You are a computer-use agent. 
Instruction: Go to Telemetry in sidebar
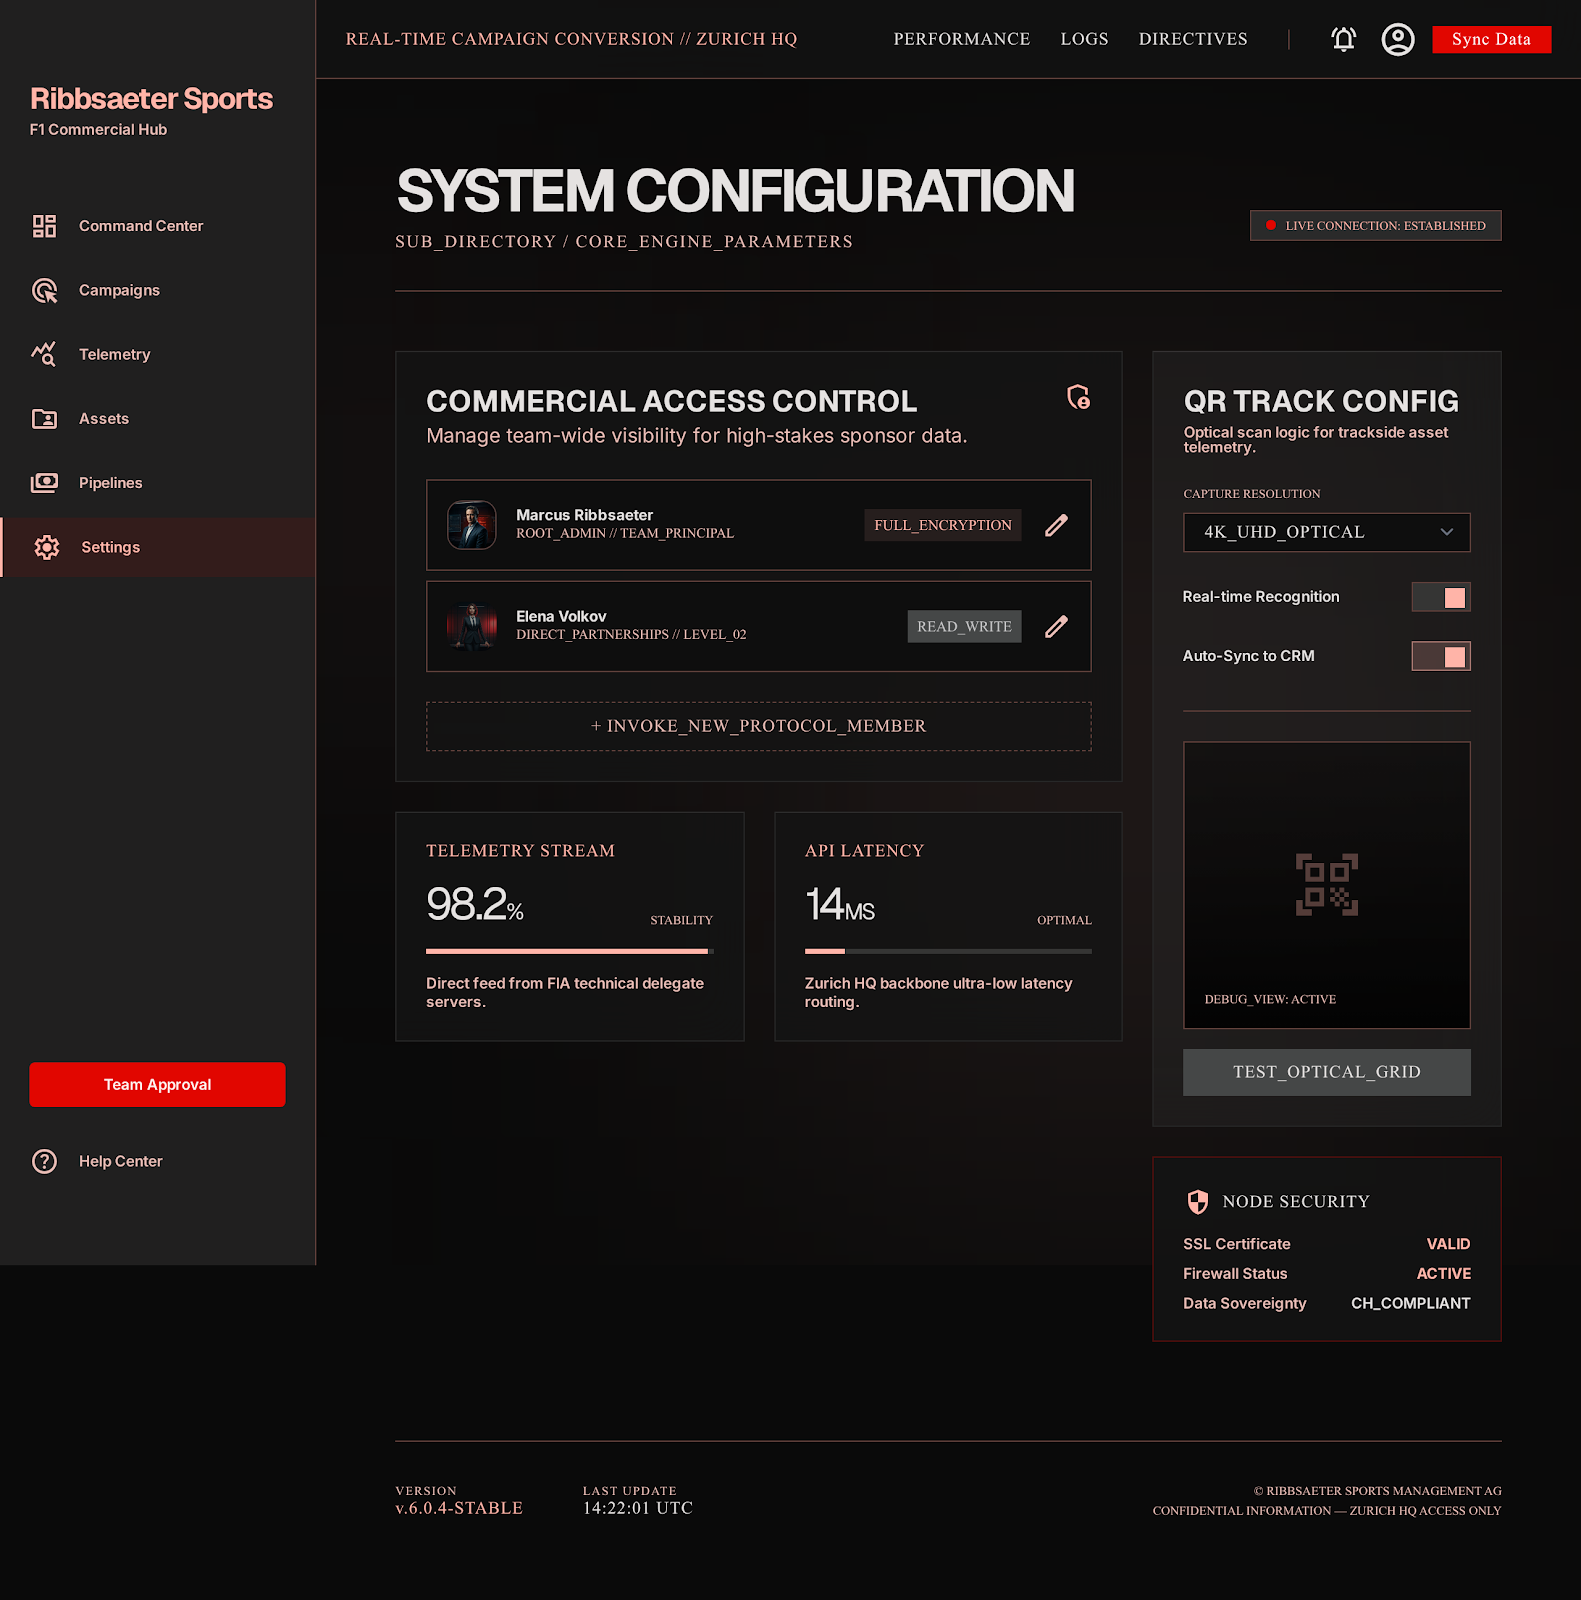pyautogui.click(x=158, y=354)
